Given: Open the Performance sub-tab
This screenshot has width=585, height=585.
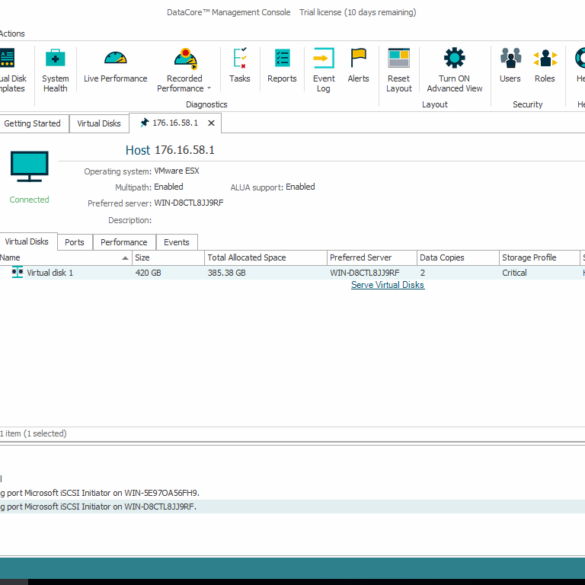Looking at the screenshot, I should 124,243.
